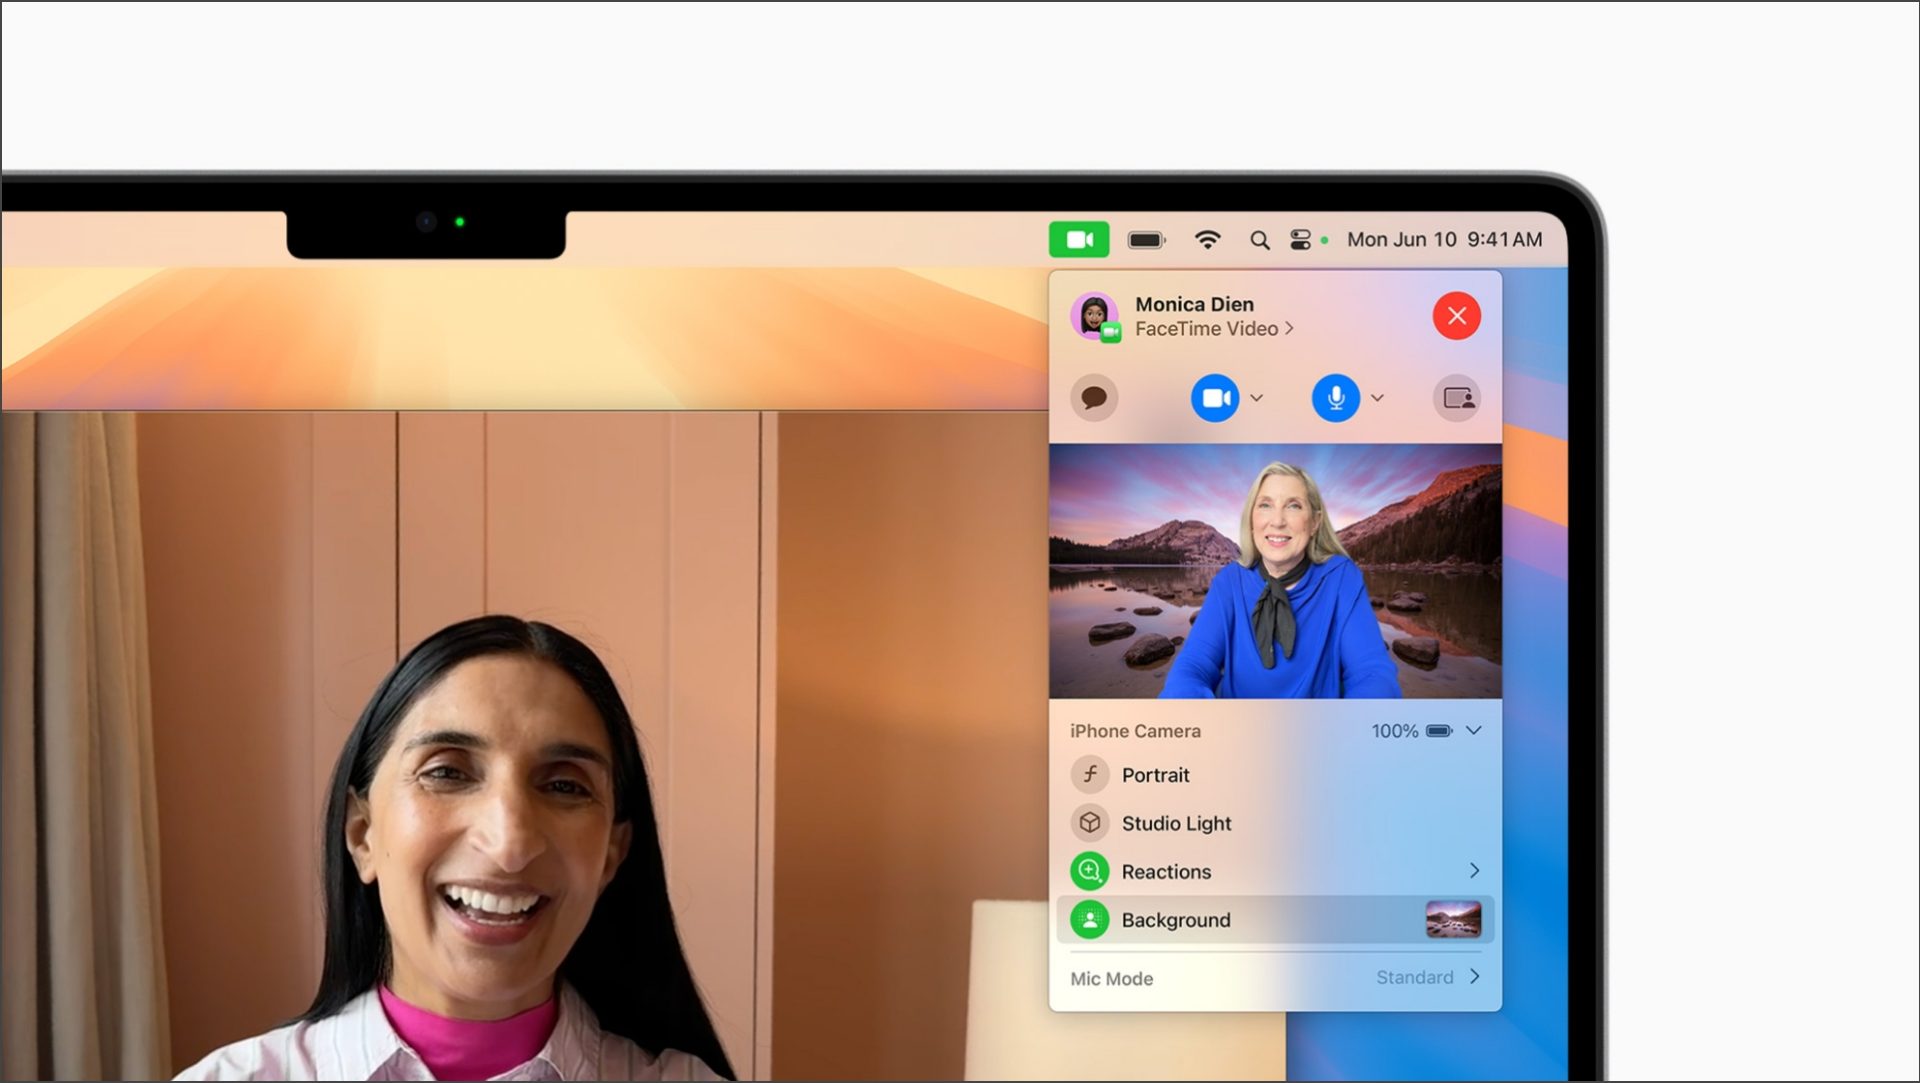The image size is (1920, 1083).
Task: Click the message bubble icon
Action: click(1096, 397)
